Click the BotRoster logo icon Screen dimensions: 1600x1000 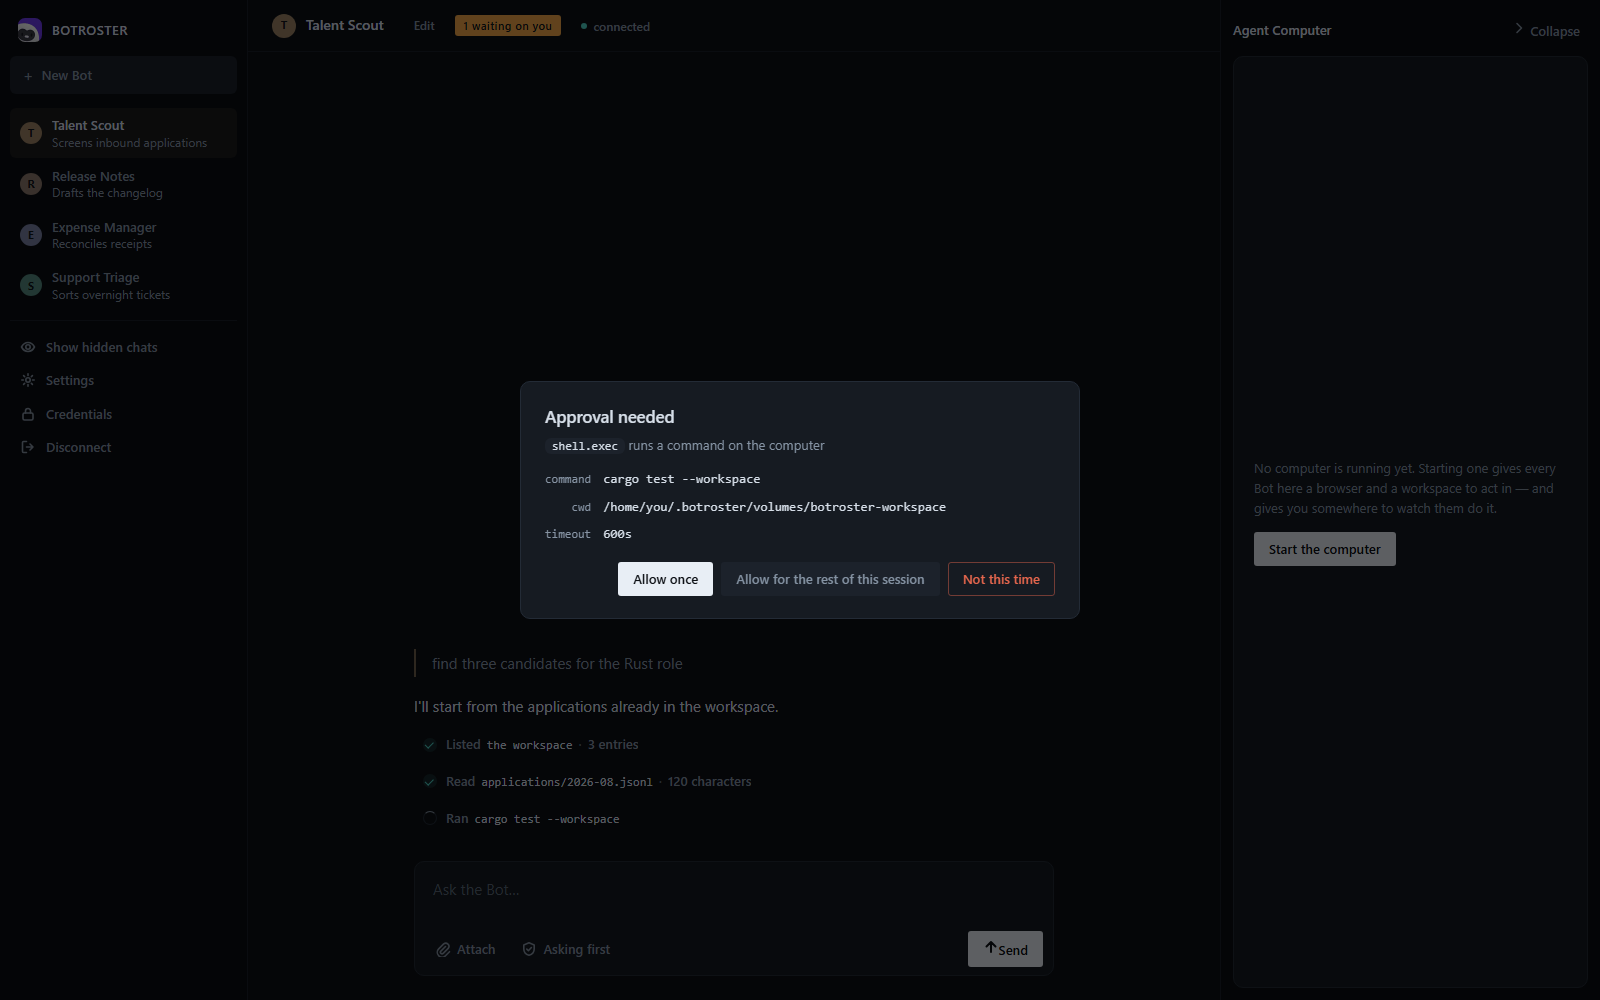click(x=30, y=30)
